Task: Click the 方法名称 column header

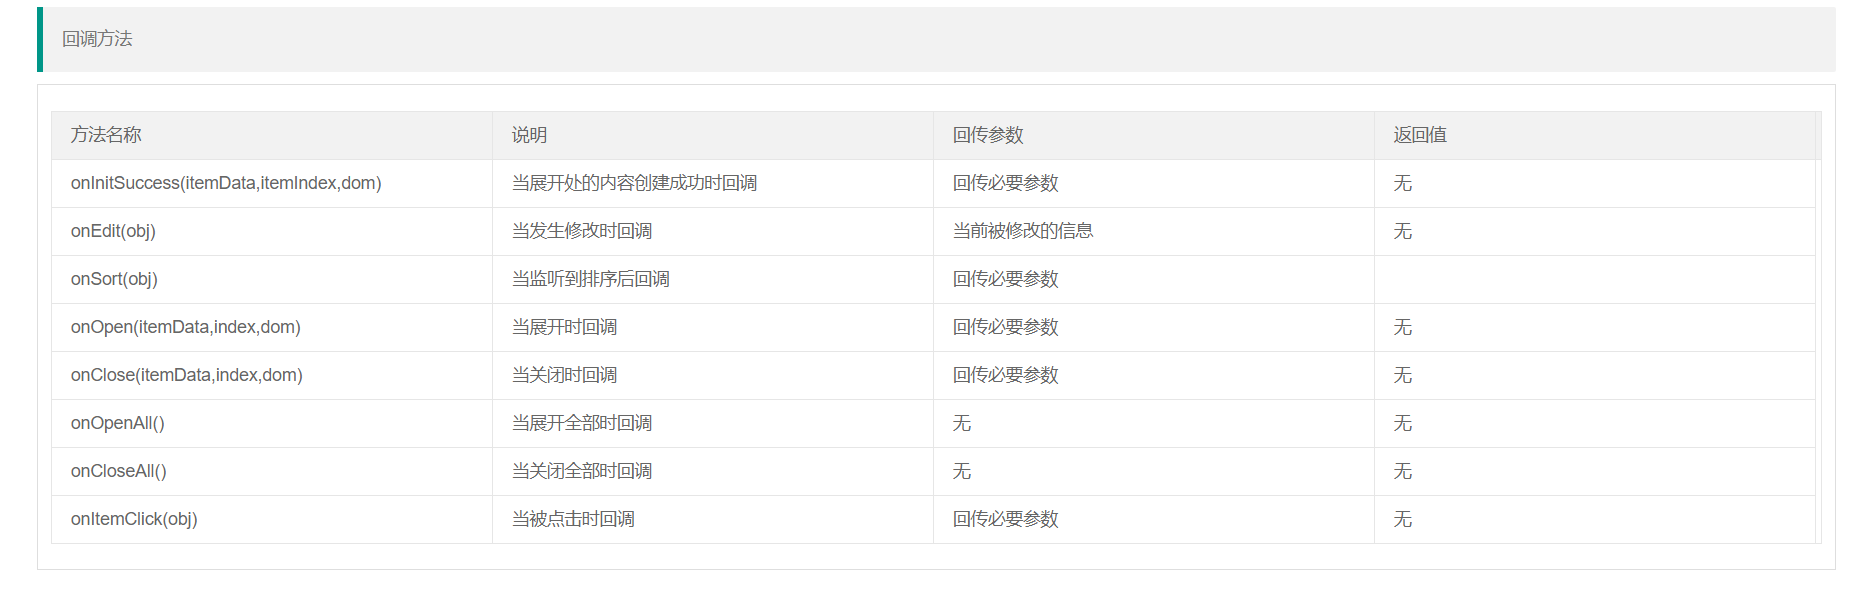Action: pos(106,135)
